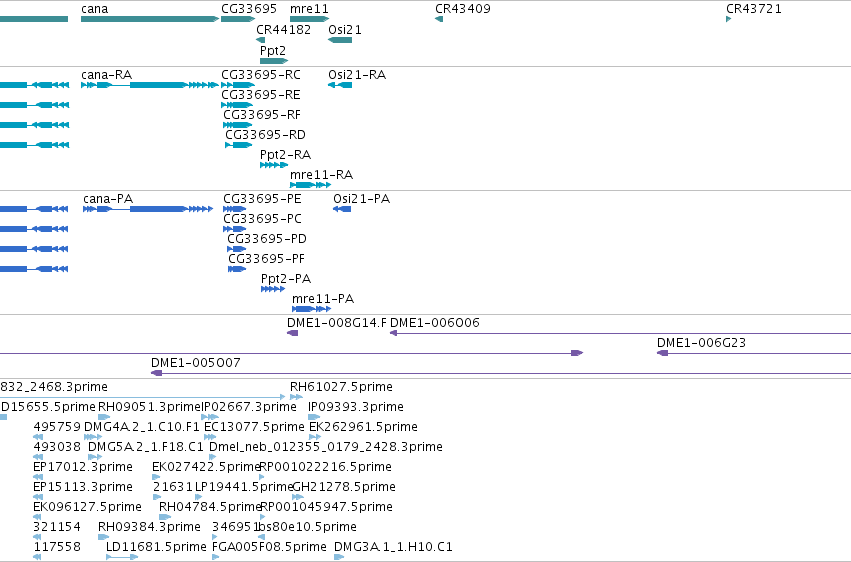Click the Osi21-PA protein label
851x562 pixels.
pos(361,199)
